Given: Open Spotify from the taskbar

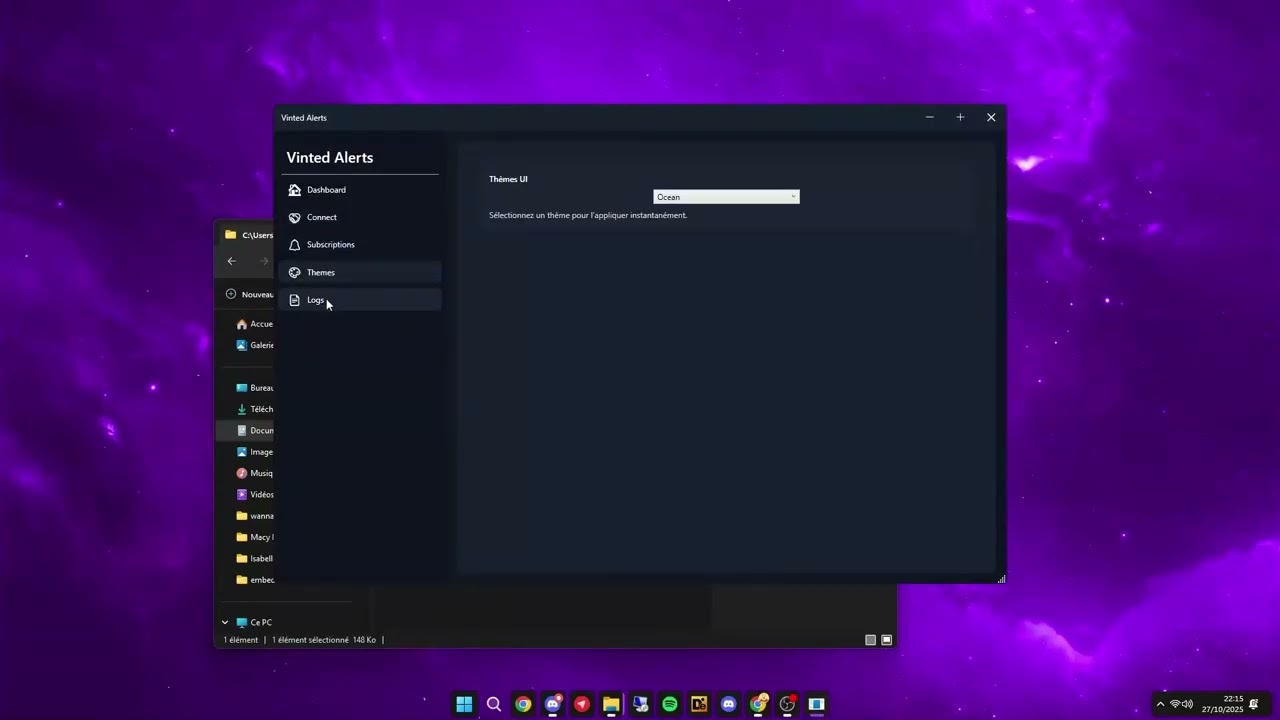Looking at the screenshot, I should (x=670, y=704).
